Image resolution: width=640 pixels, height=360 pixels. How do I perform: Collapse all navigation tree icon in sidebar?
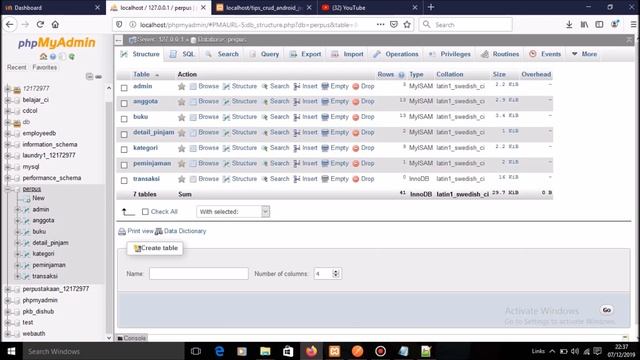[x=89, y=76]
